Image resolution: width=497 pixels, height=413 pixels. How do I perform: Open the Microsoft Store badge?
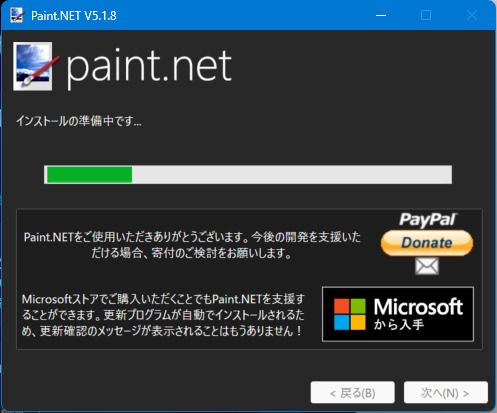pyautogui.click(x=398, y=314)
